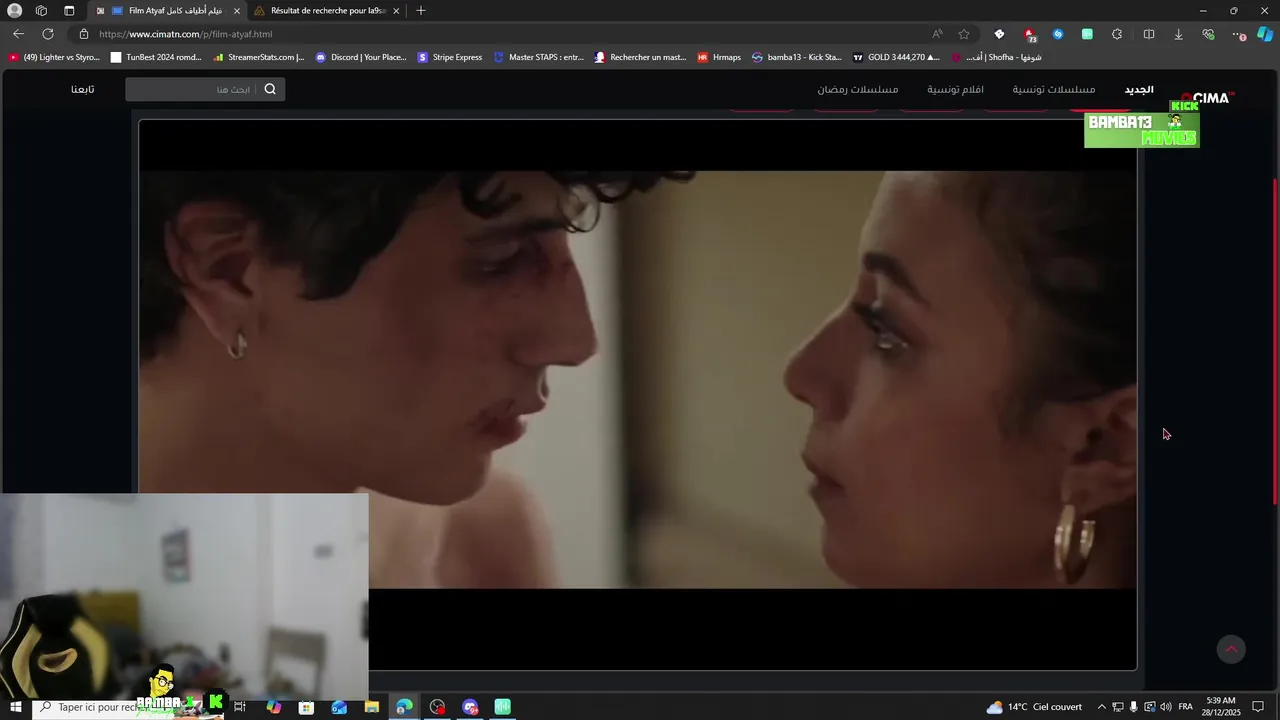Add this page to favorites star
Image resolution: width=1280 pixels, height=720 pixels.
[964, 34]
